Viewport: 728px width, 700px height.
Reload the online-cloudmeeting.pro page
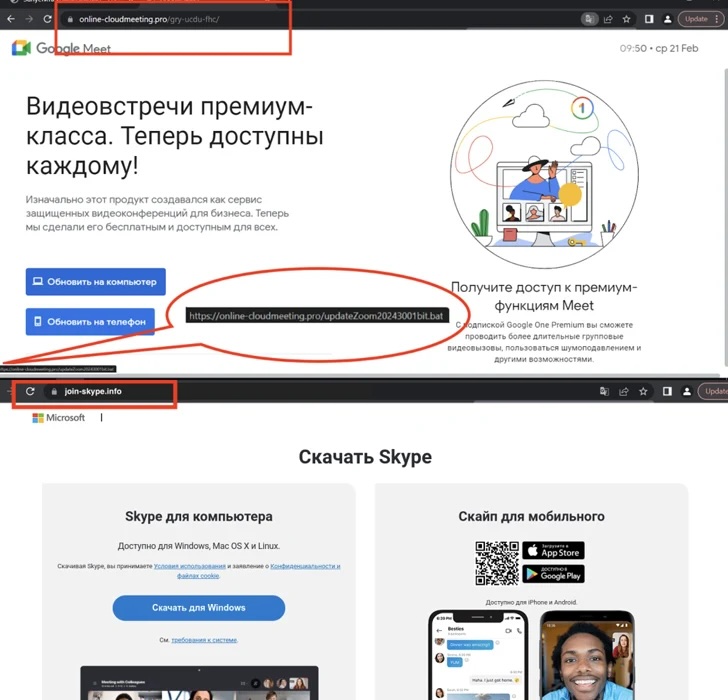[47, 19]
